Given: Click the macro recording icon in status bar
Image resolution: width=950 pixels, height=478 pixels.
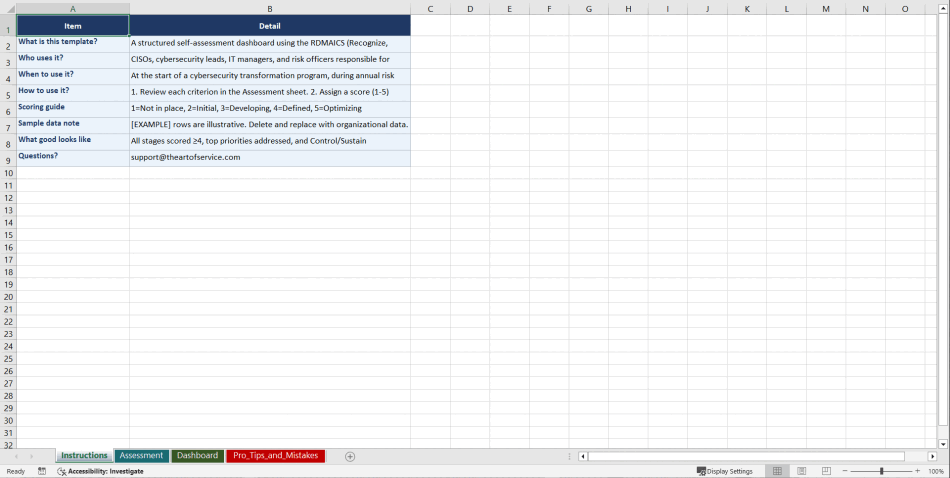Looking at the screenshot, I should click(42, 471).
